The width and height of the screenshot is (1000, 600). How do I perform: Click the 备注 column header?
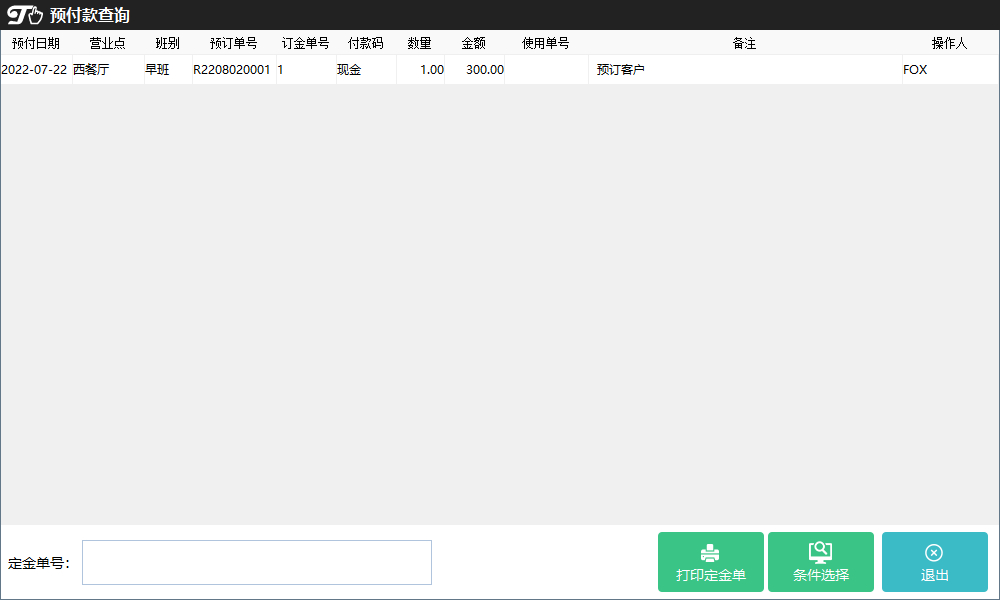[744, 43]
